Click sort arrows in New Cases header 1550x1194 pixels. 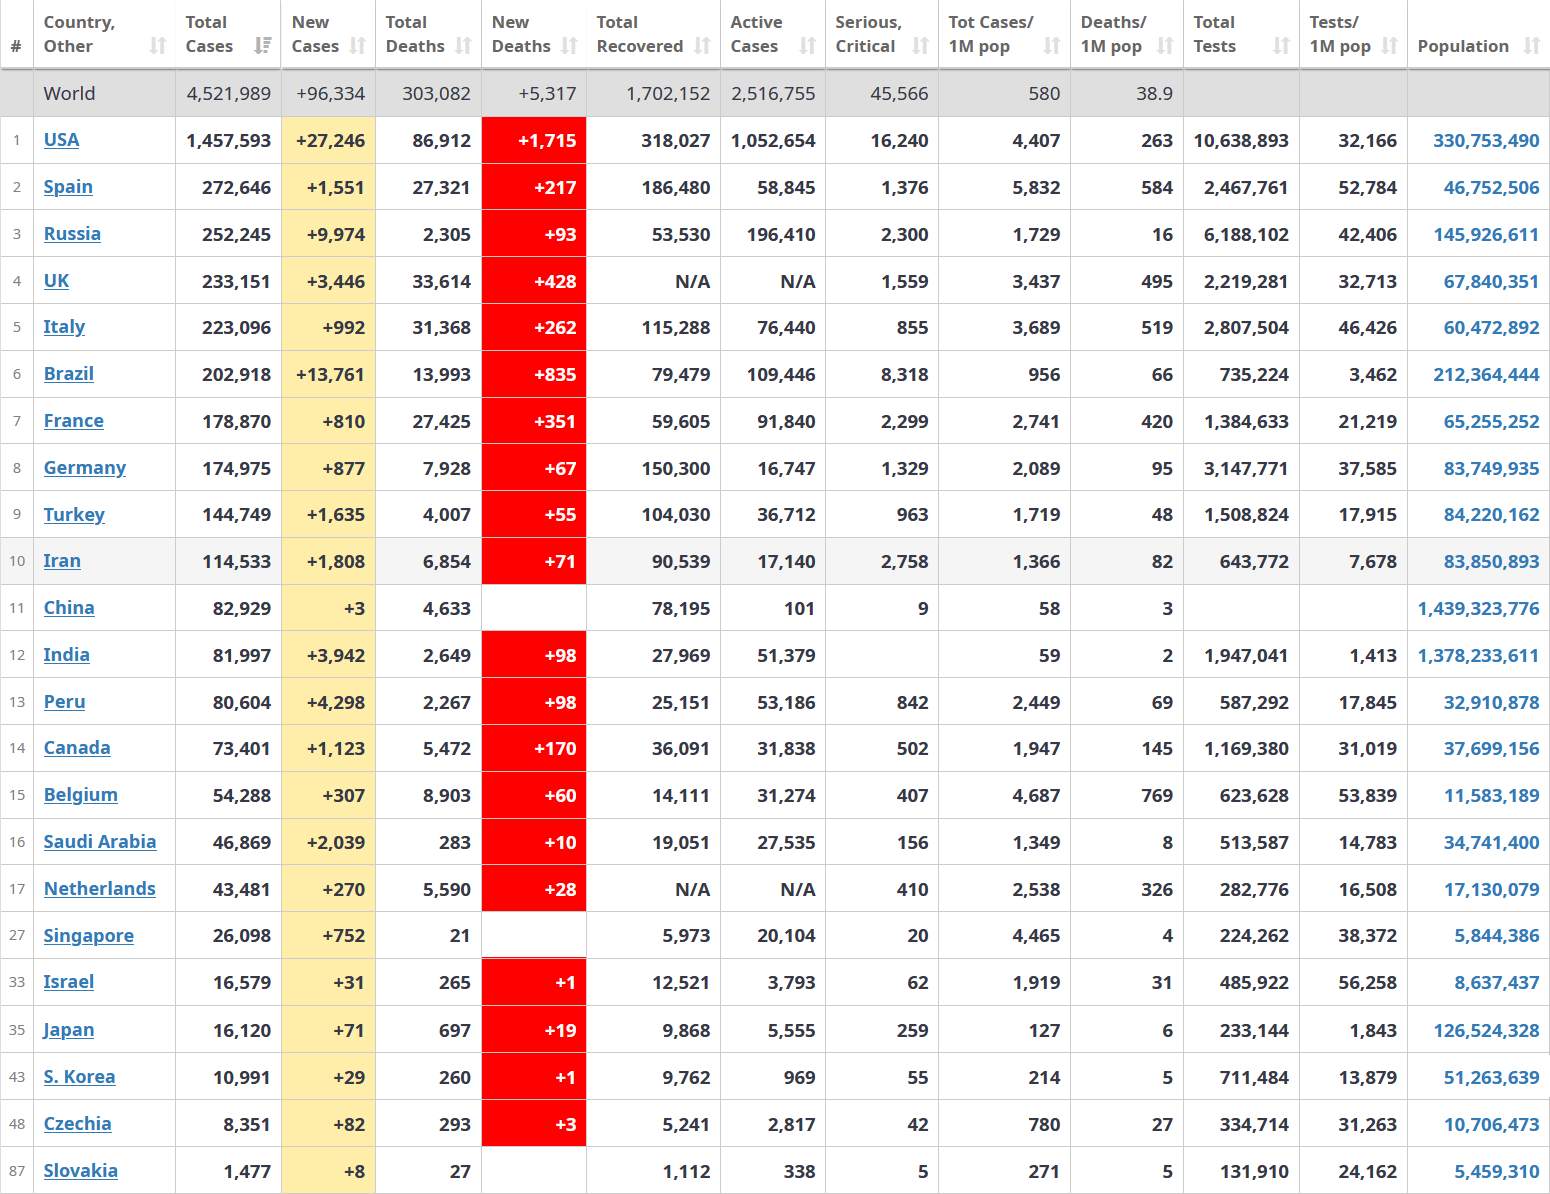click(x=358, y=46)
